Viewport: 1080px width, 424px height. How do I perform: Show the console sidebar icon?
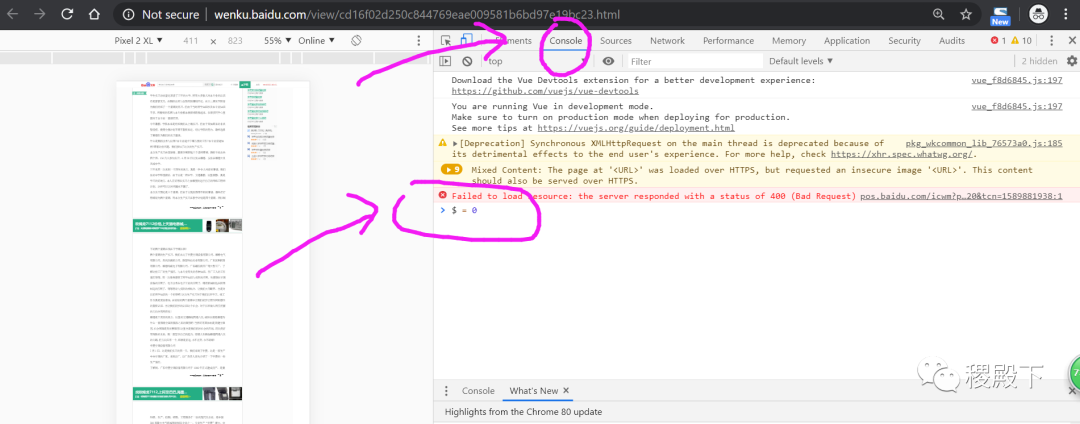(x=446, y=61)
